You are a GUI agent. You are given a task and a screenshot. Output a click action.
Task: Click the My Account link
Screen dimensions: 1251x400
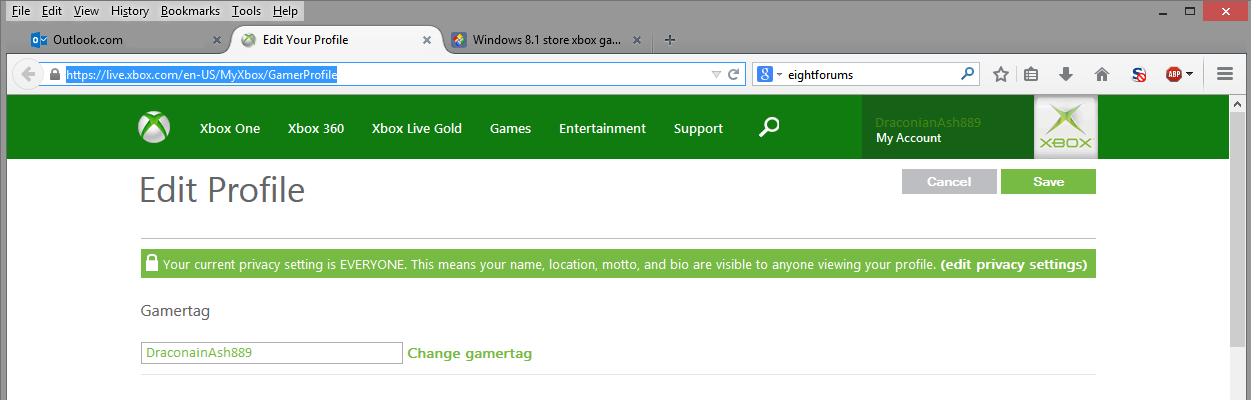tap(908, 138)
